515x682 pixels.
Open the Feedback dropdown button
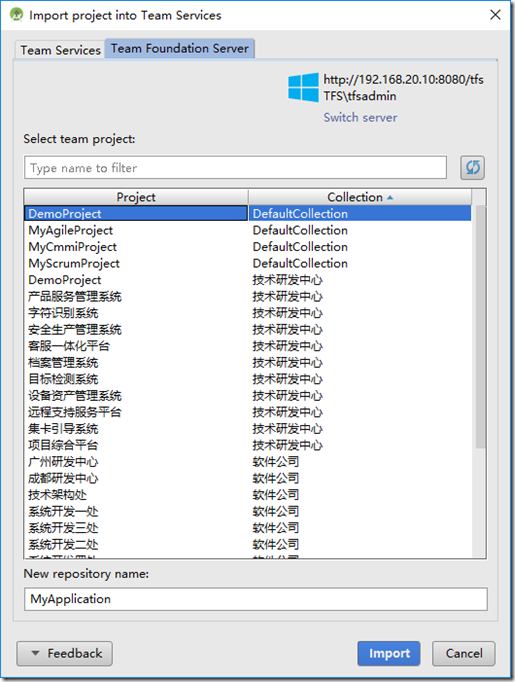pyautogui.click(x=64, y=653)
